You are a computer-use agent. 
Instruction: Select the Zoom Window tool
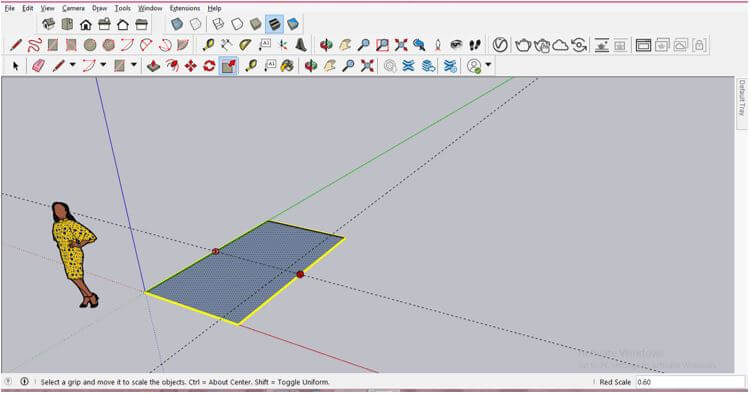coord(382,45)
